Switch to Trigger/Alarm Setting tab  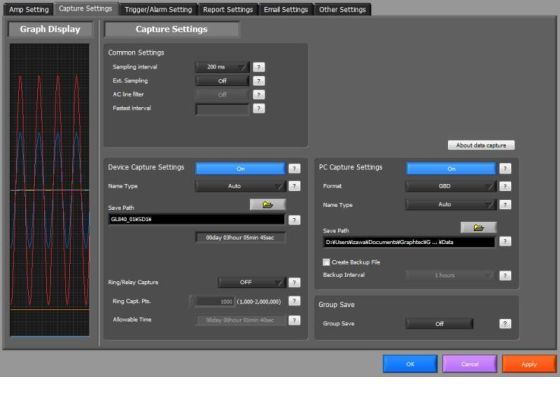pos(158,10)
